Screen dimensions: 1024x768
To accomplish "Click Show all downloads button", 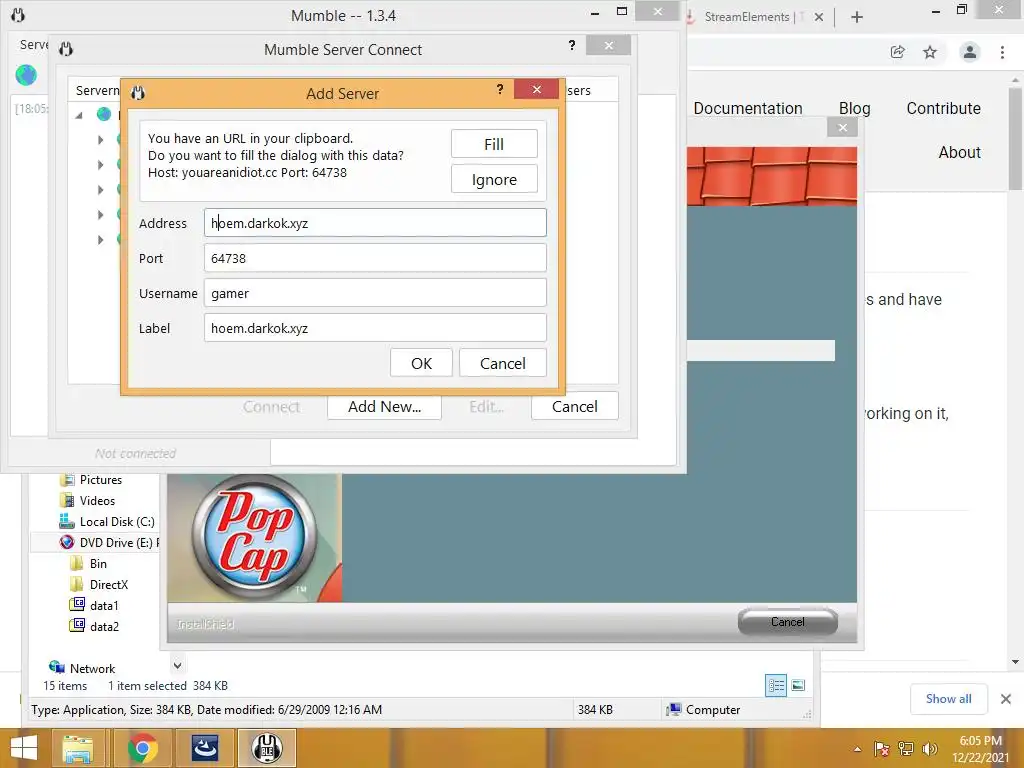I will click(948, 699).
